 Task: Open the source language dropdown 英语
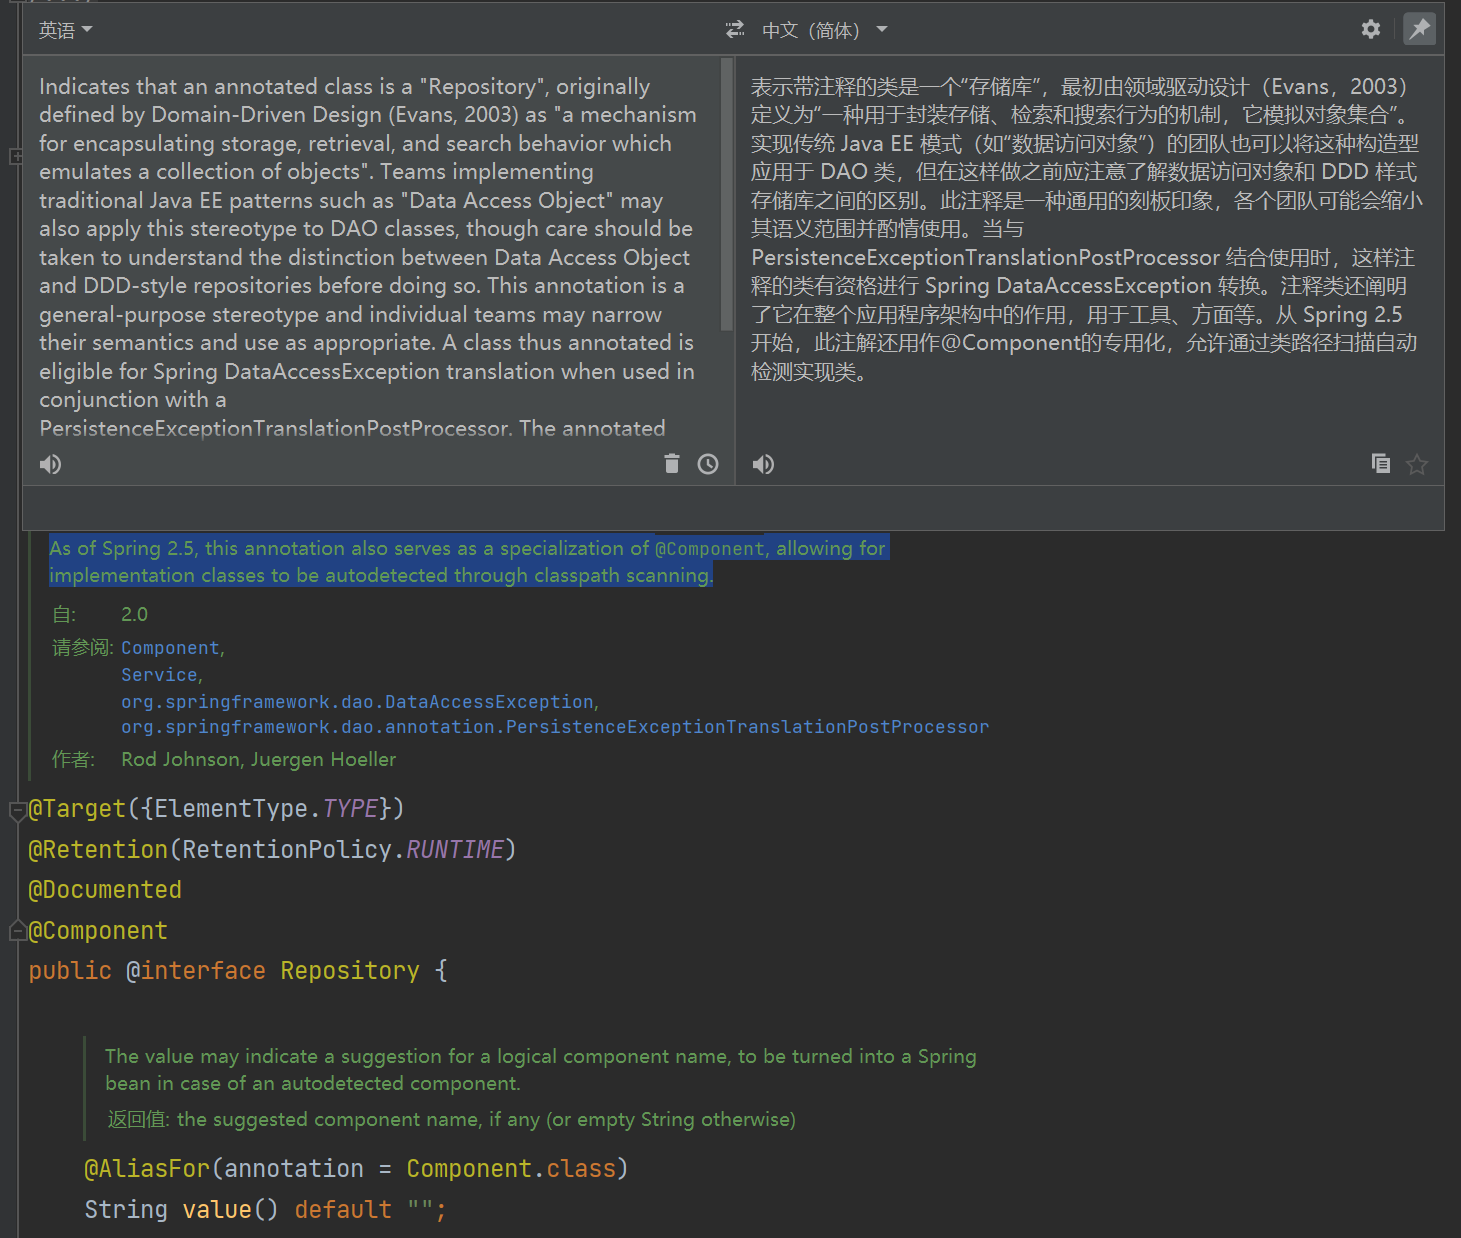coord(66,30)
